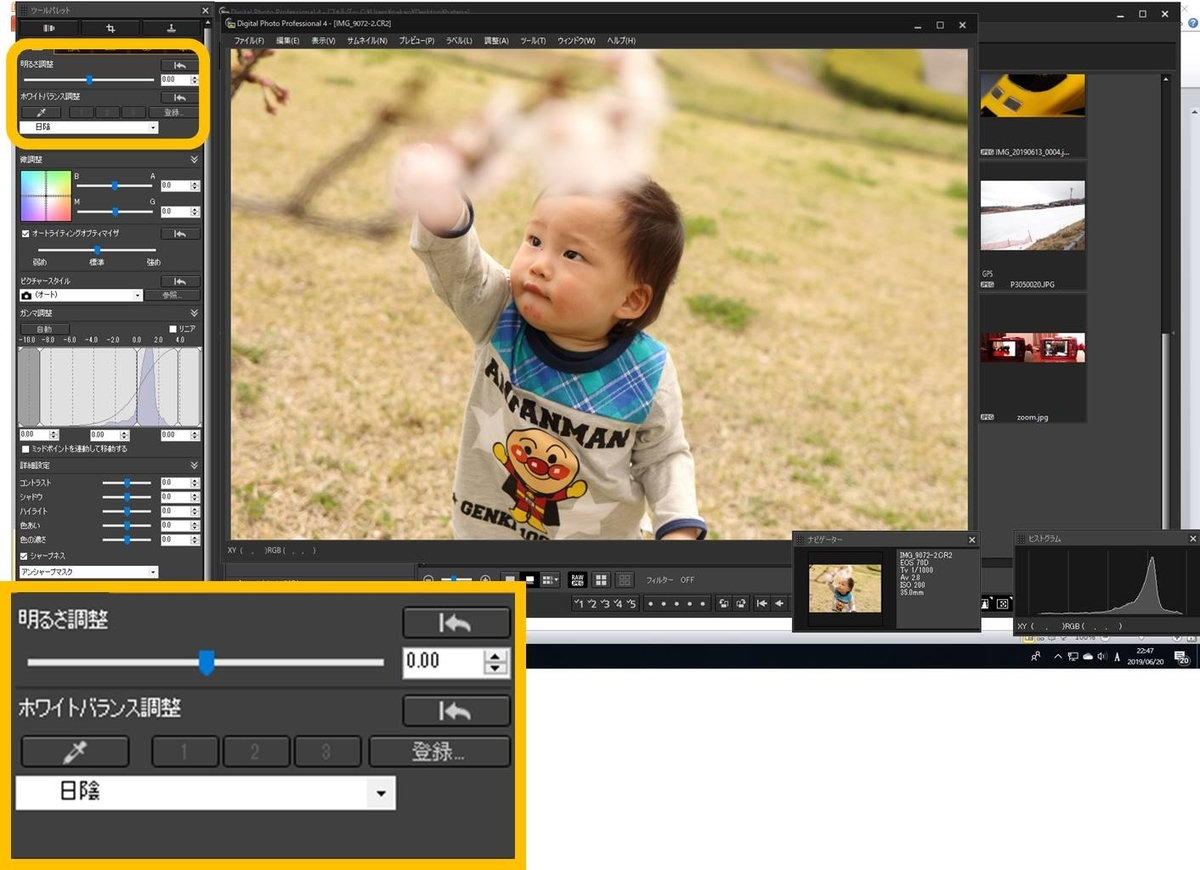Show hidden system tray icons

1057,657
